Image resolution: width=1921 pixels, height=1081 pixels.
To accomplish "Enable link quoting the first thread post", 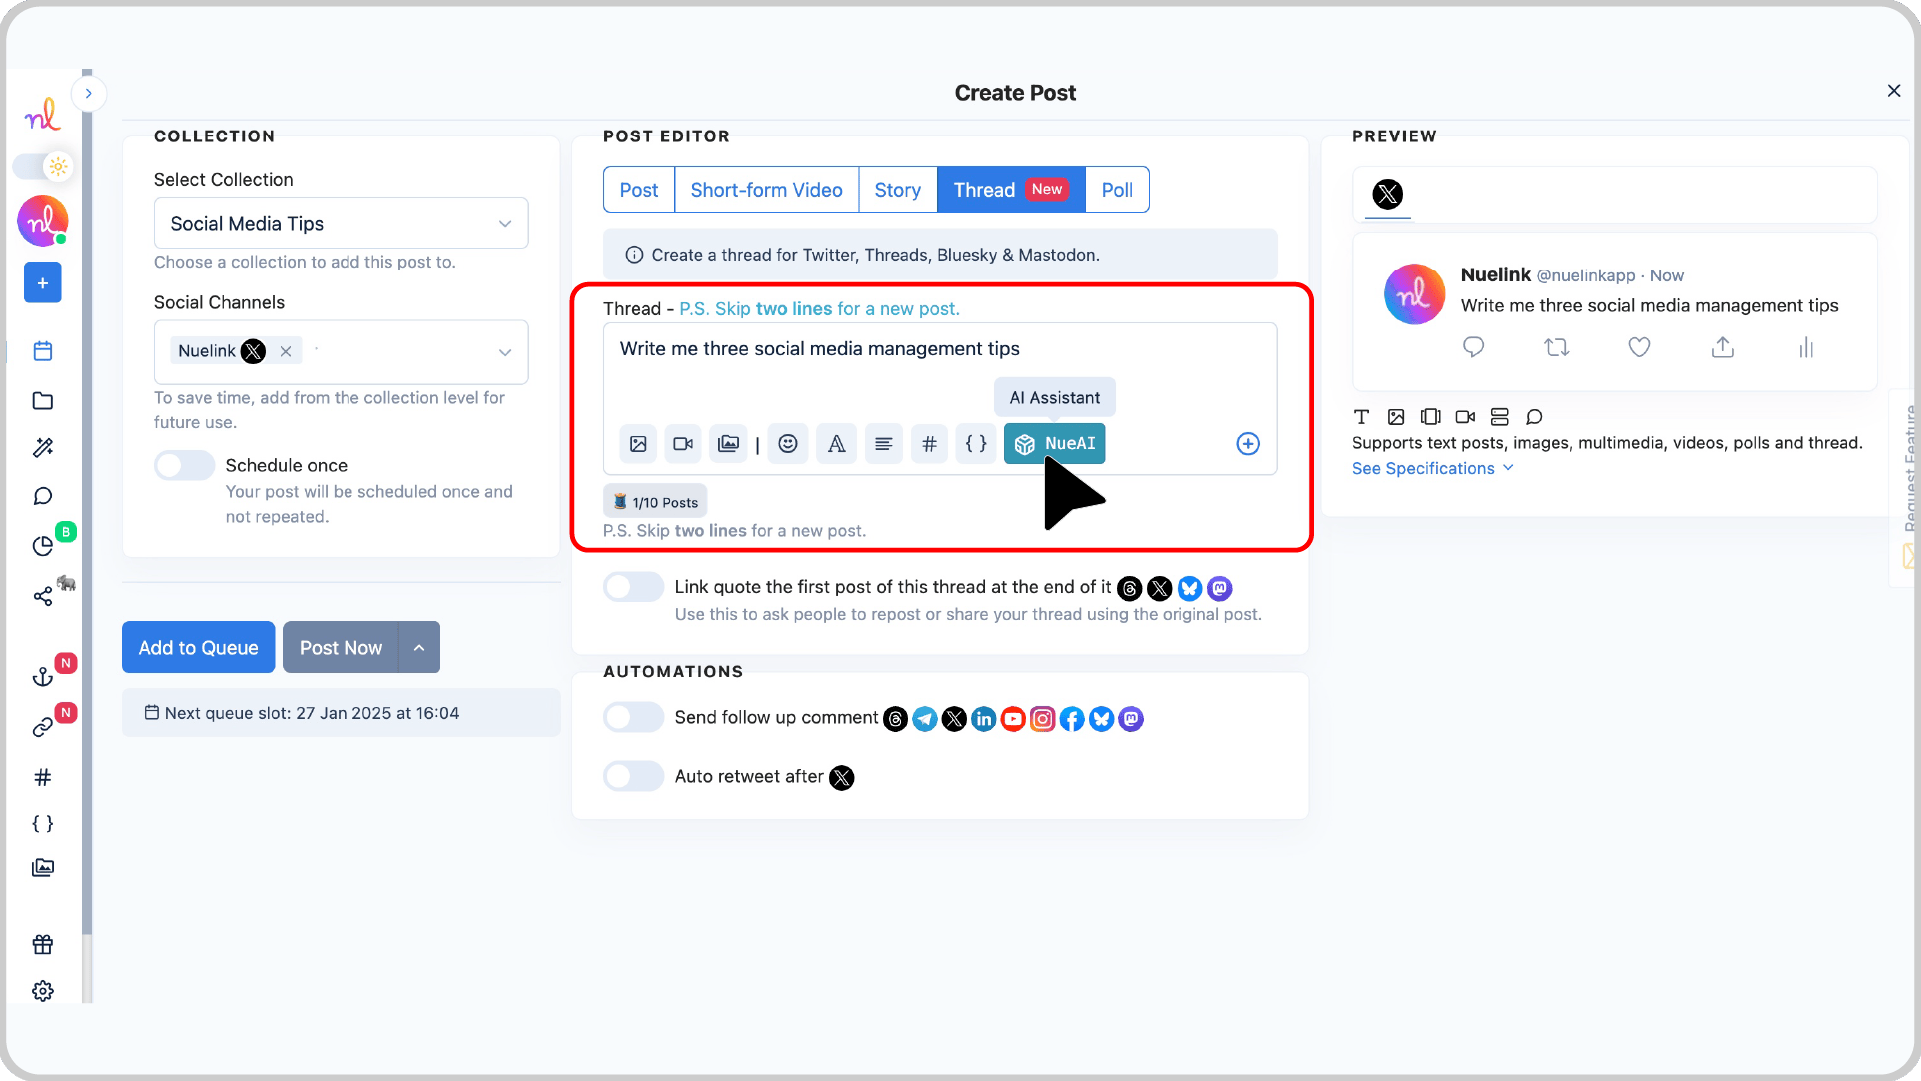I will 633,586.
